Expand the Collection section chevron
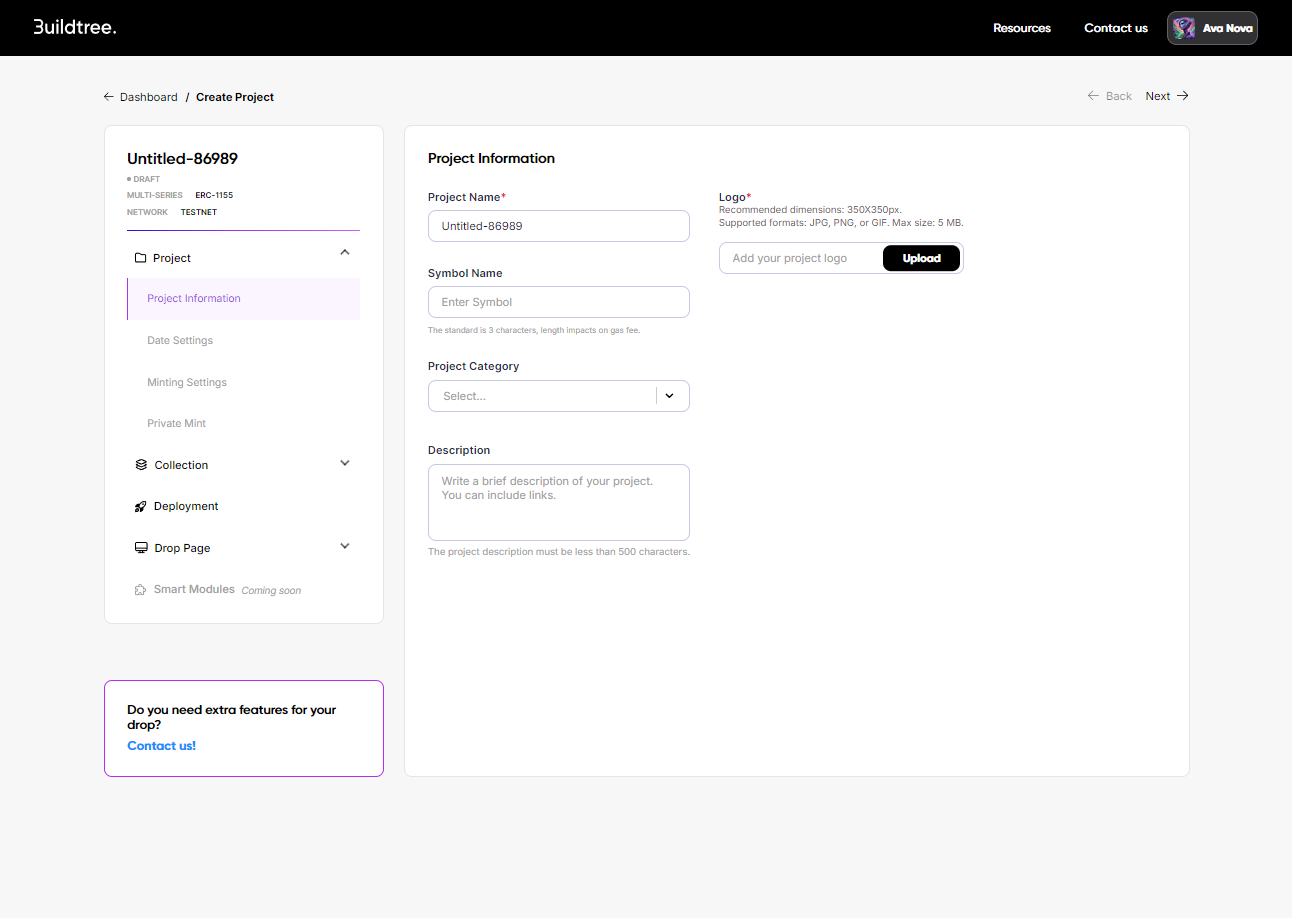Screen dimensions: 1292x918 pyautogui.click(x=345, y=463)
